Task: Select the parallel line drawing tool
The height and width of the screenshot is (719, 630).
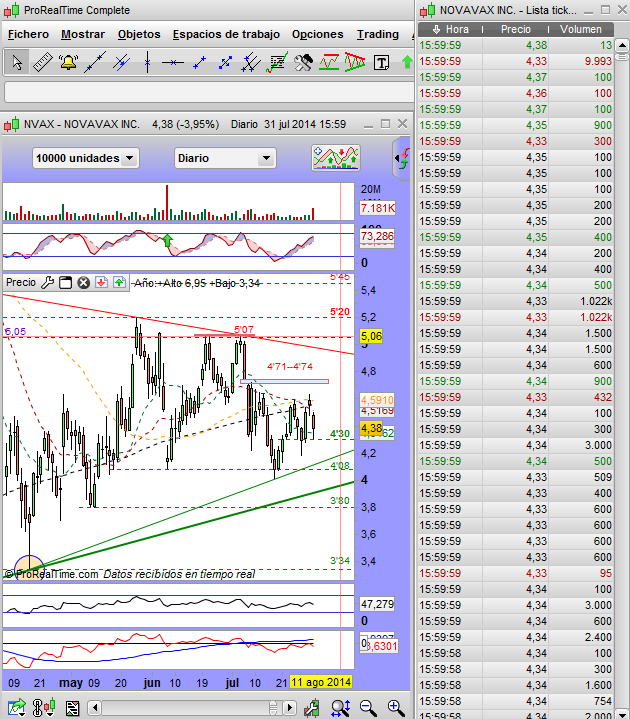Action: pyautogui.click(x=121, y=62)
